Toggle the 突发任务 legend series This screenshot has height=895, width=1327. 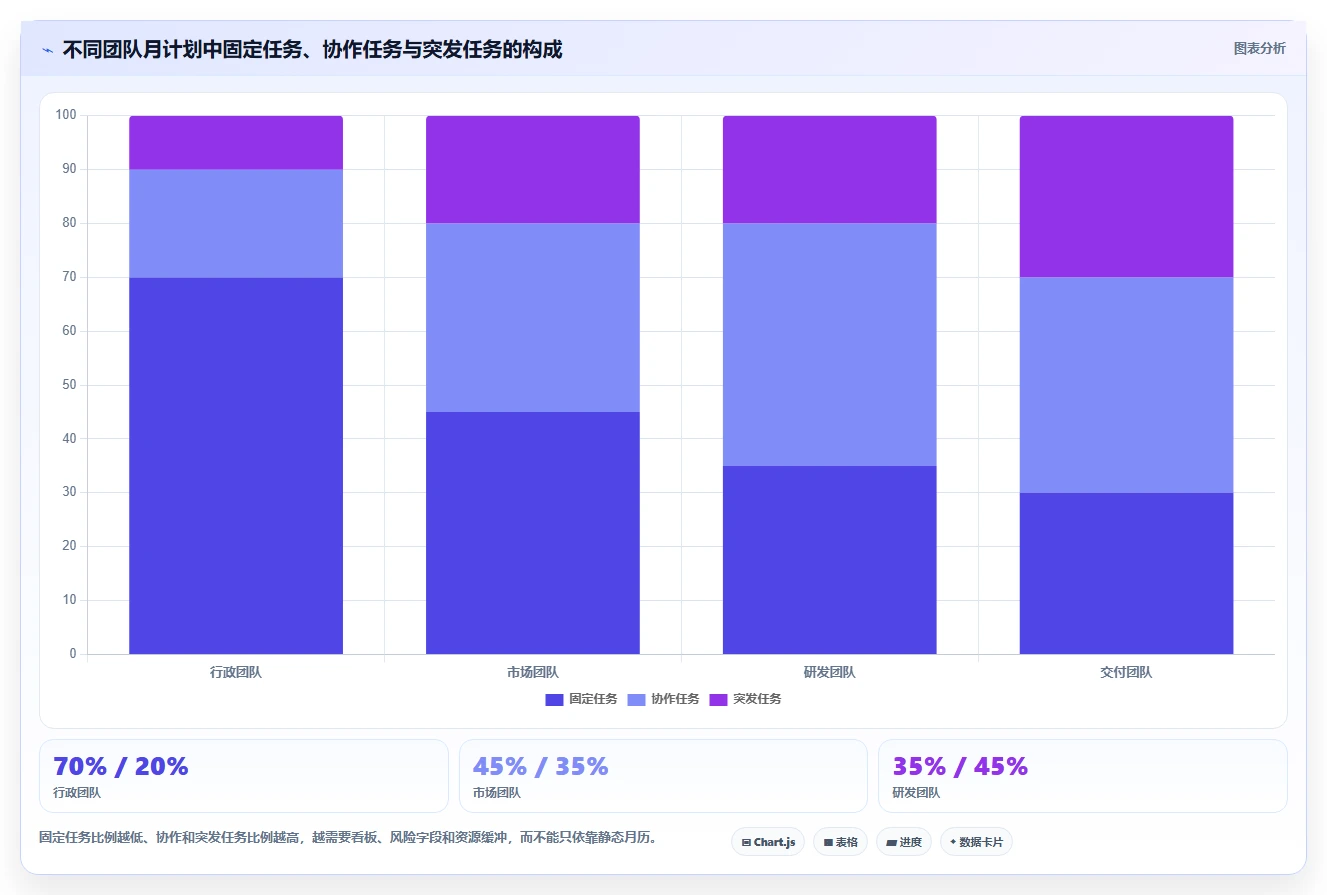point(745,699)
